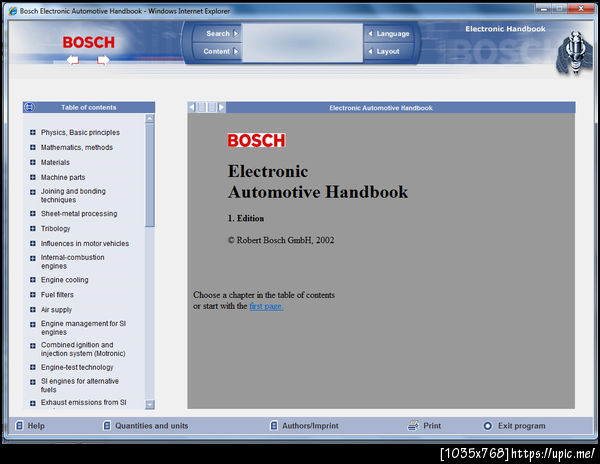600x464 pixels.
Task: Select 'Tribology' in the contents list
Action: [x=56, y=228]
